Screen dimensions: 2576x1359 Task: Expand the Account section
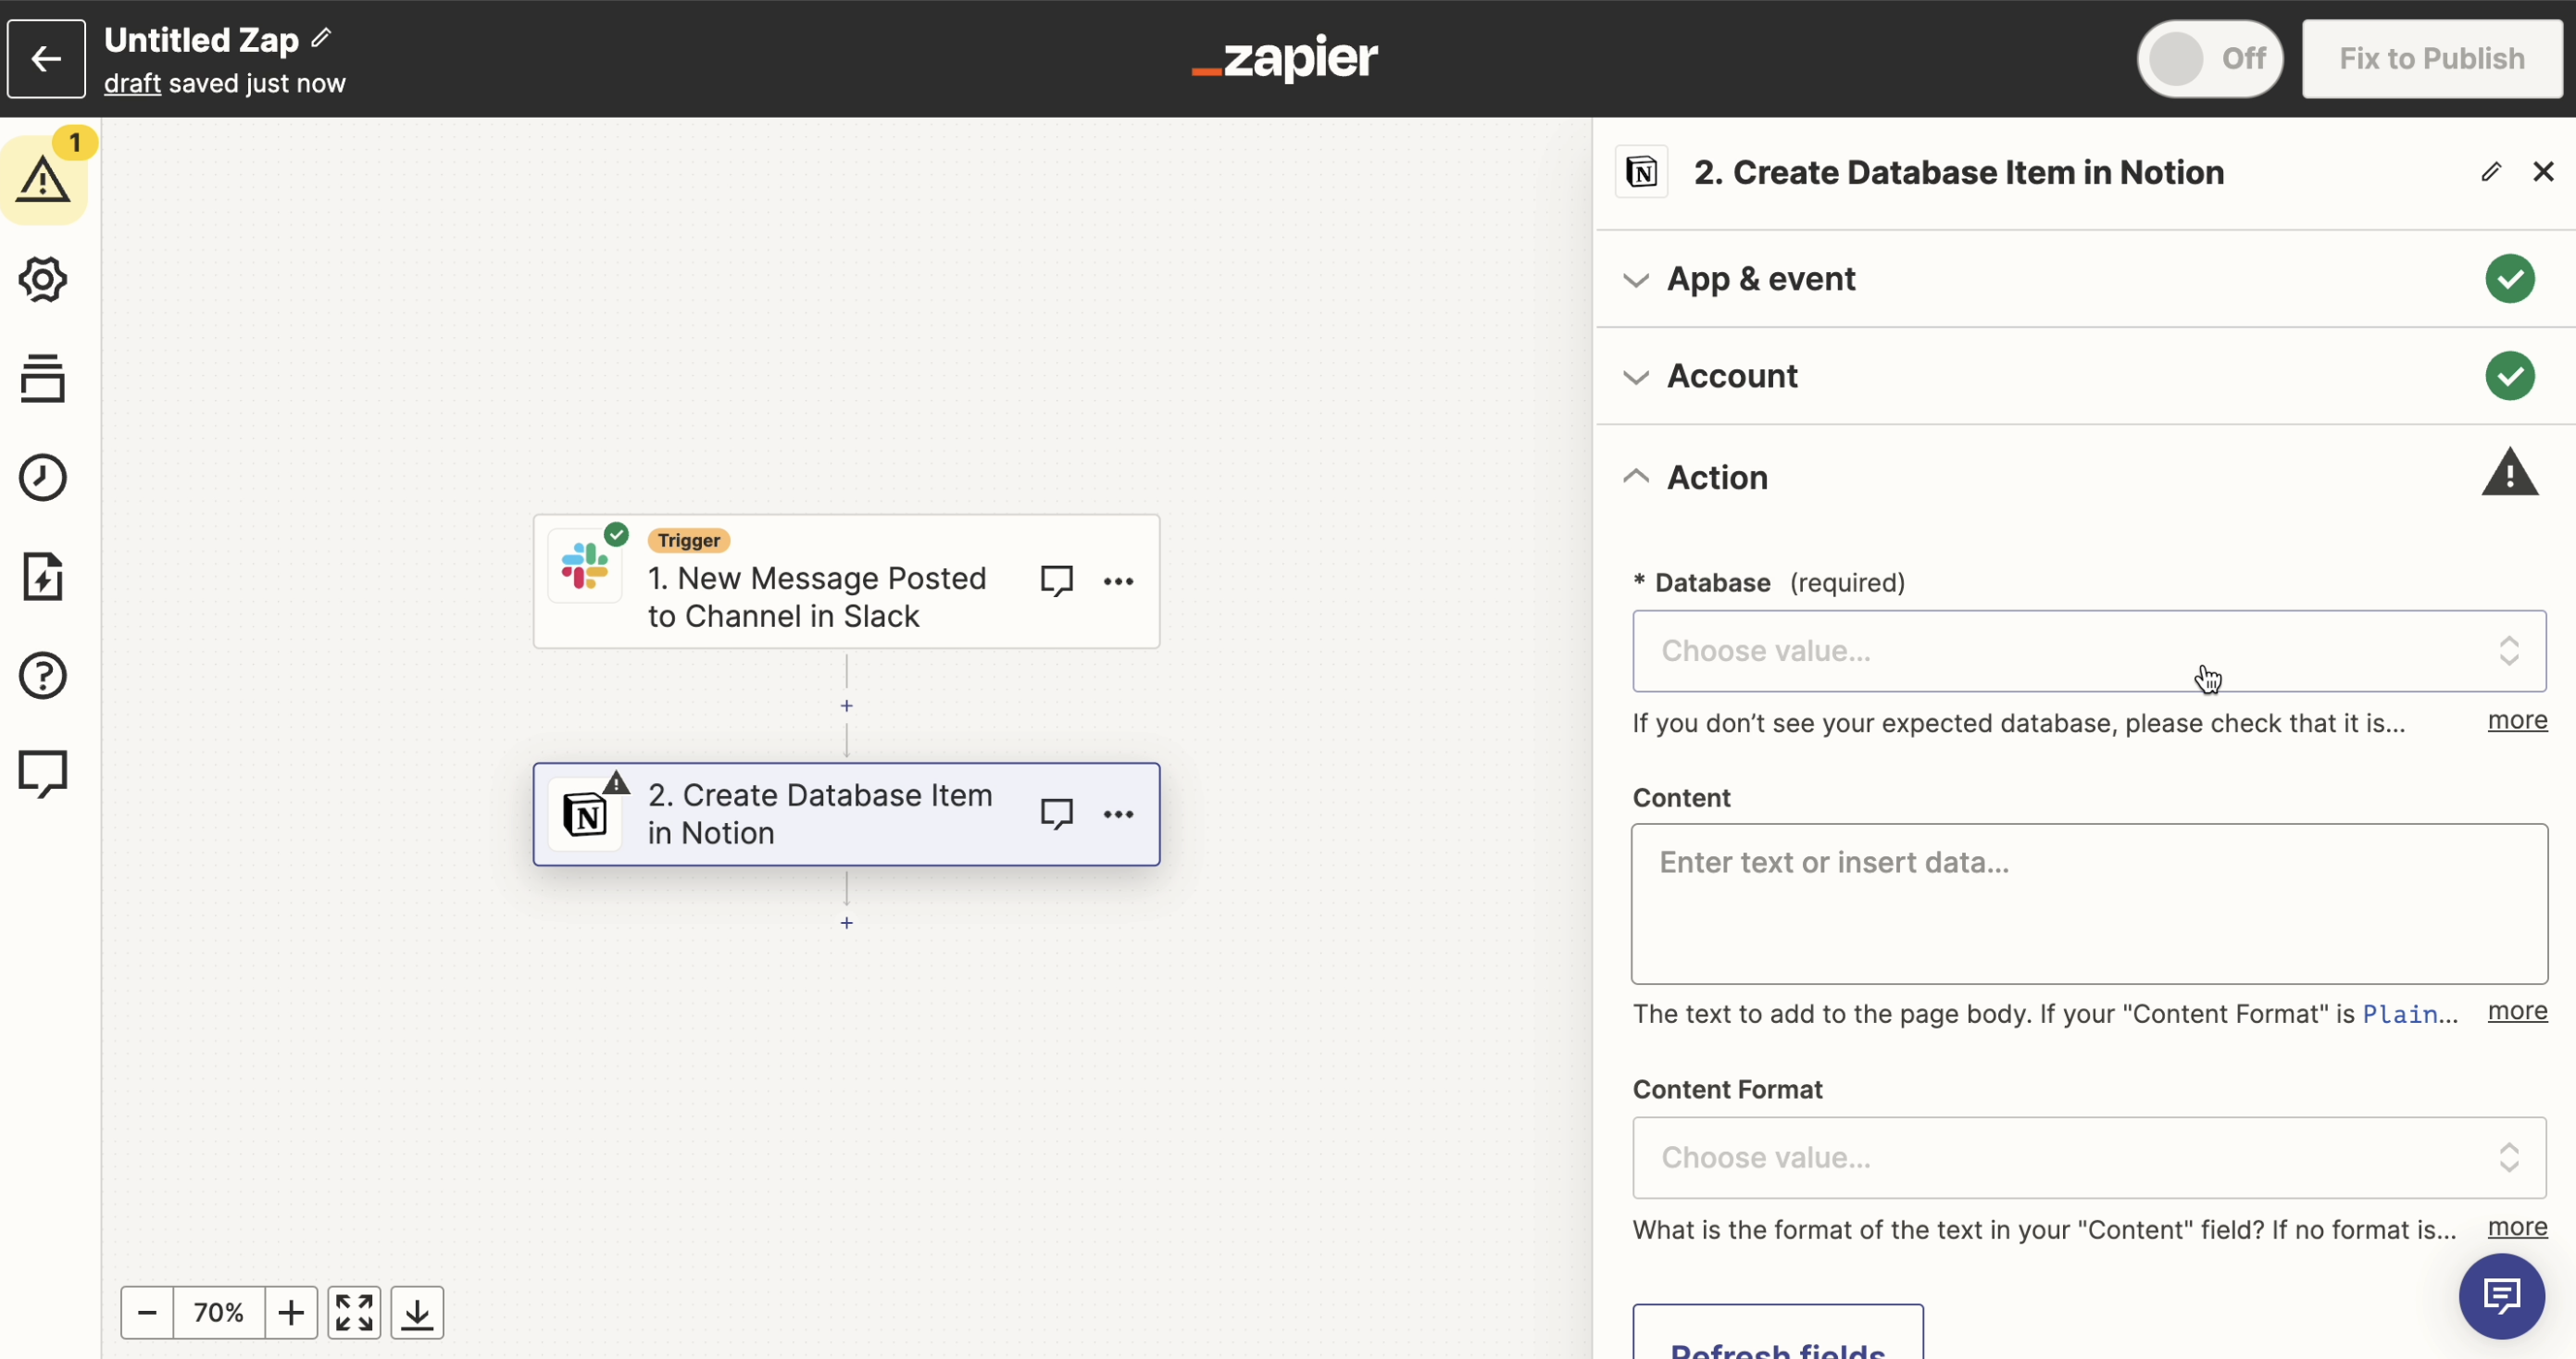[1732, 376]
